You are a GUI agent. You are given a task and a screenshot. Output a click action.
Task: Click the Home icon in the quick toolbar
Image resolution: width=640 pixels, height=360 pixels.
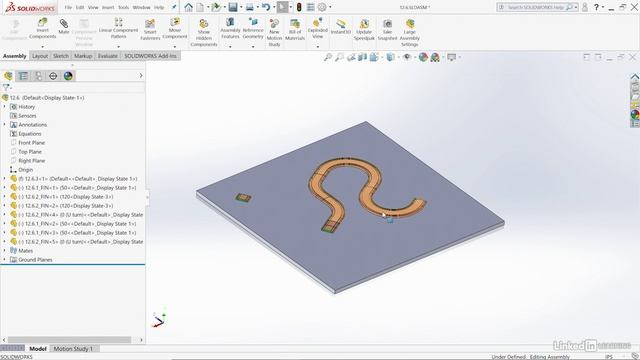[x=189, y=7]
